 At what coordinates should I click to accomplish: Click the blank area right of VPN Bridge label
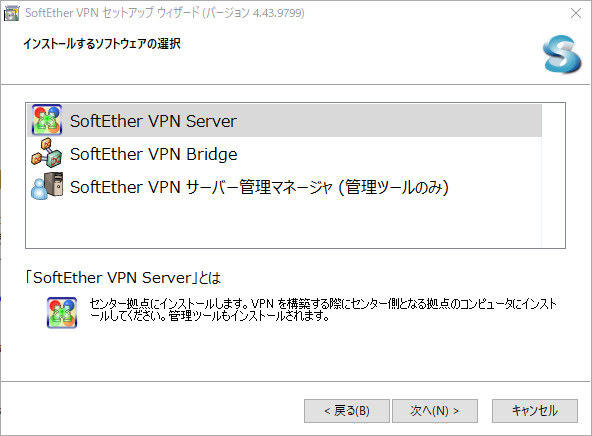[x=390, y=154]
